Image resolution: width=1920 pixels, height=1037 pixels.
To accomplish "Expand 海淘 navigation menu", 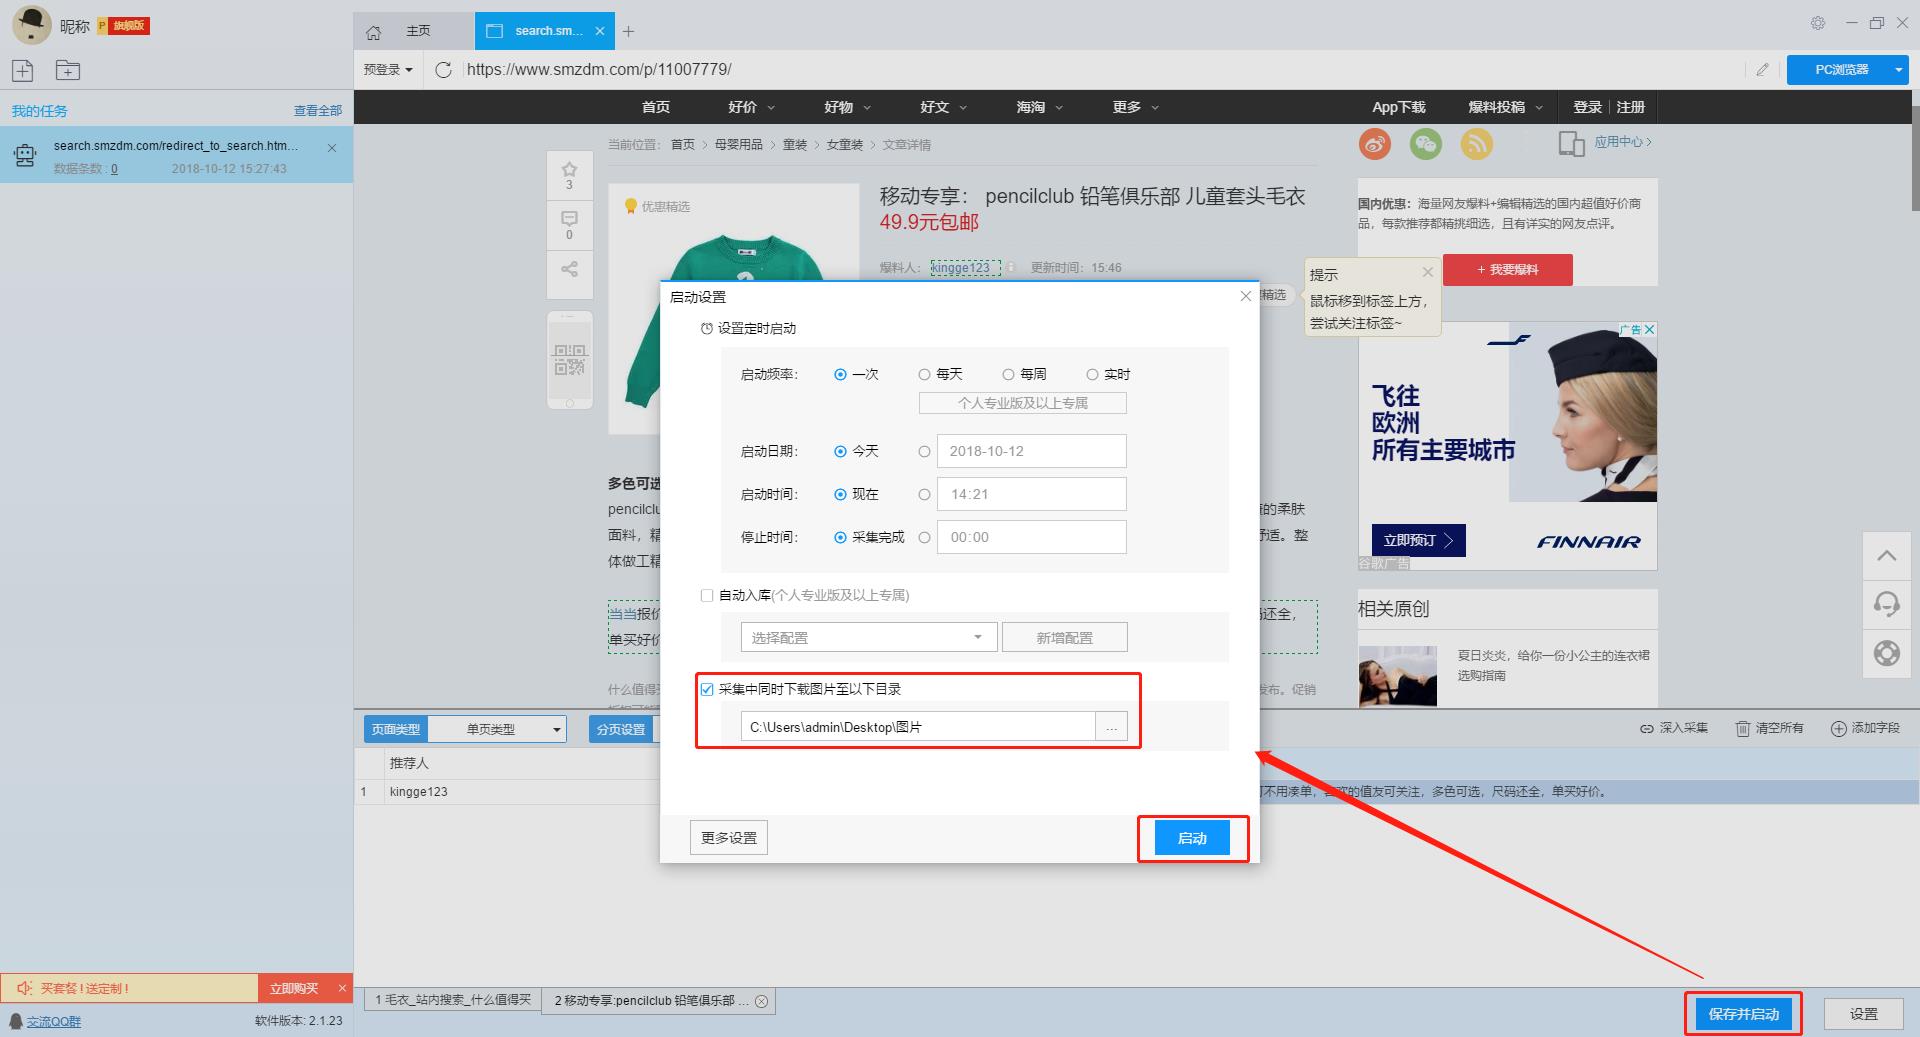I will 1040,107.
